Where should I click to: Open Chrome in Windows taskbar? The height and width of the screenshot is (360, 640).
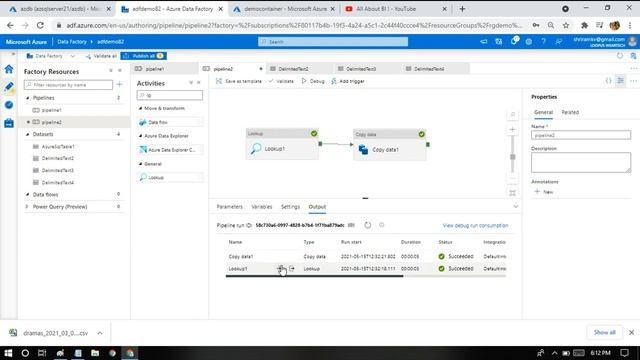pos(112,353)
